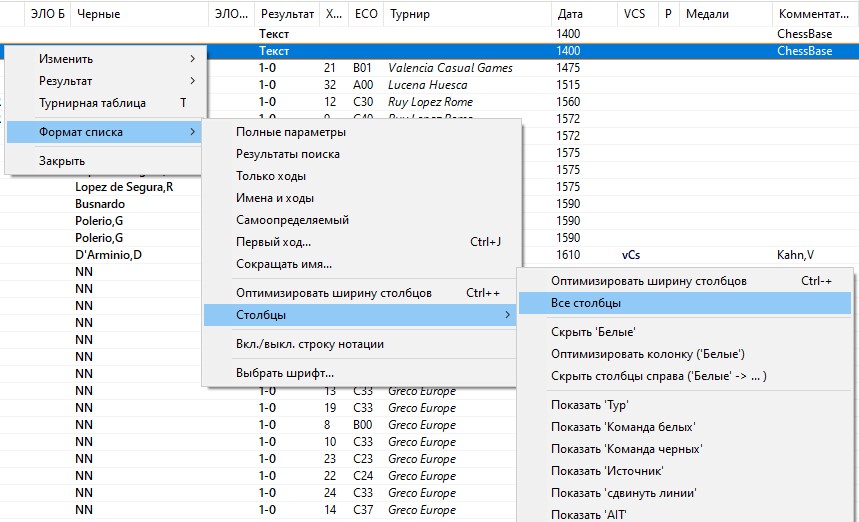Click Kahn,V commentator cell

(795, 255)
